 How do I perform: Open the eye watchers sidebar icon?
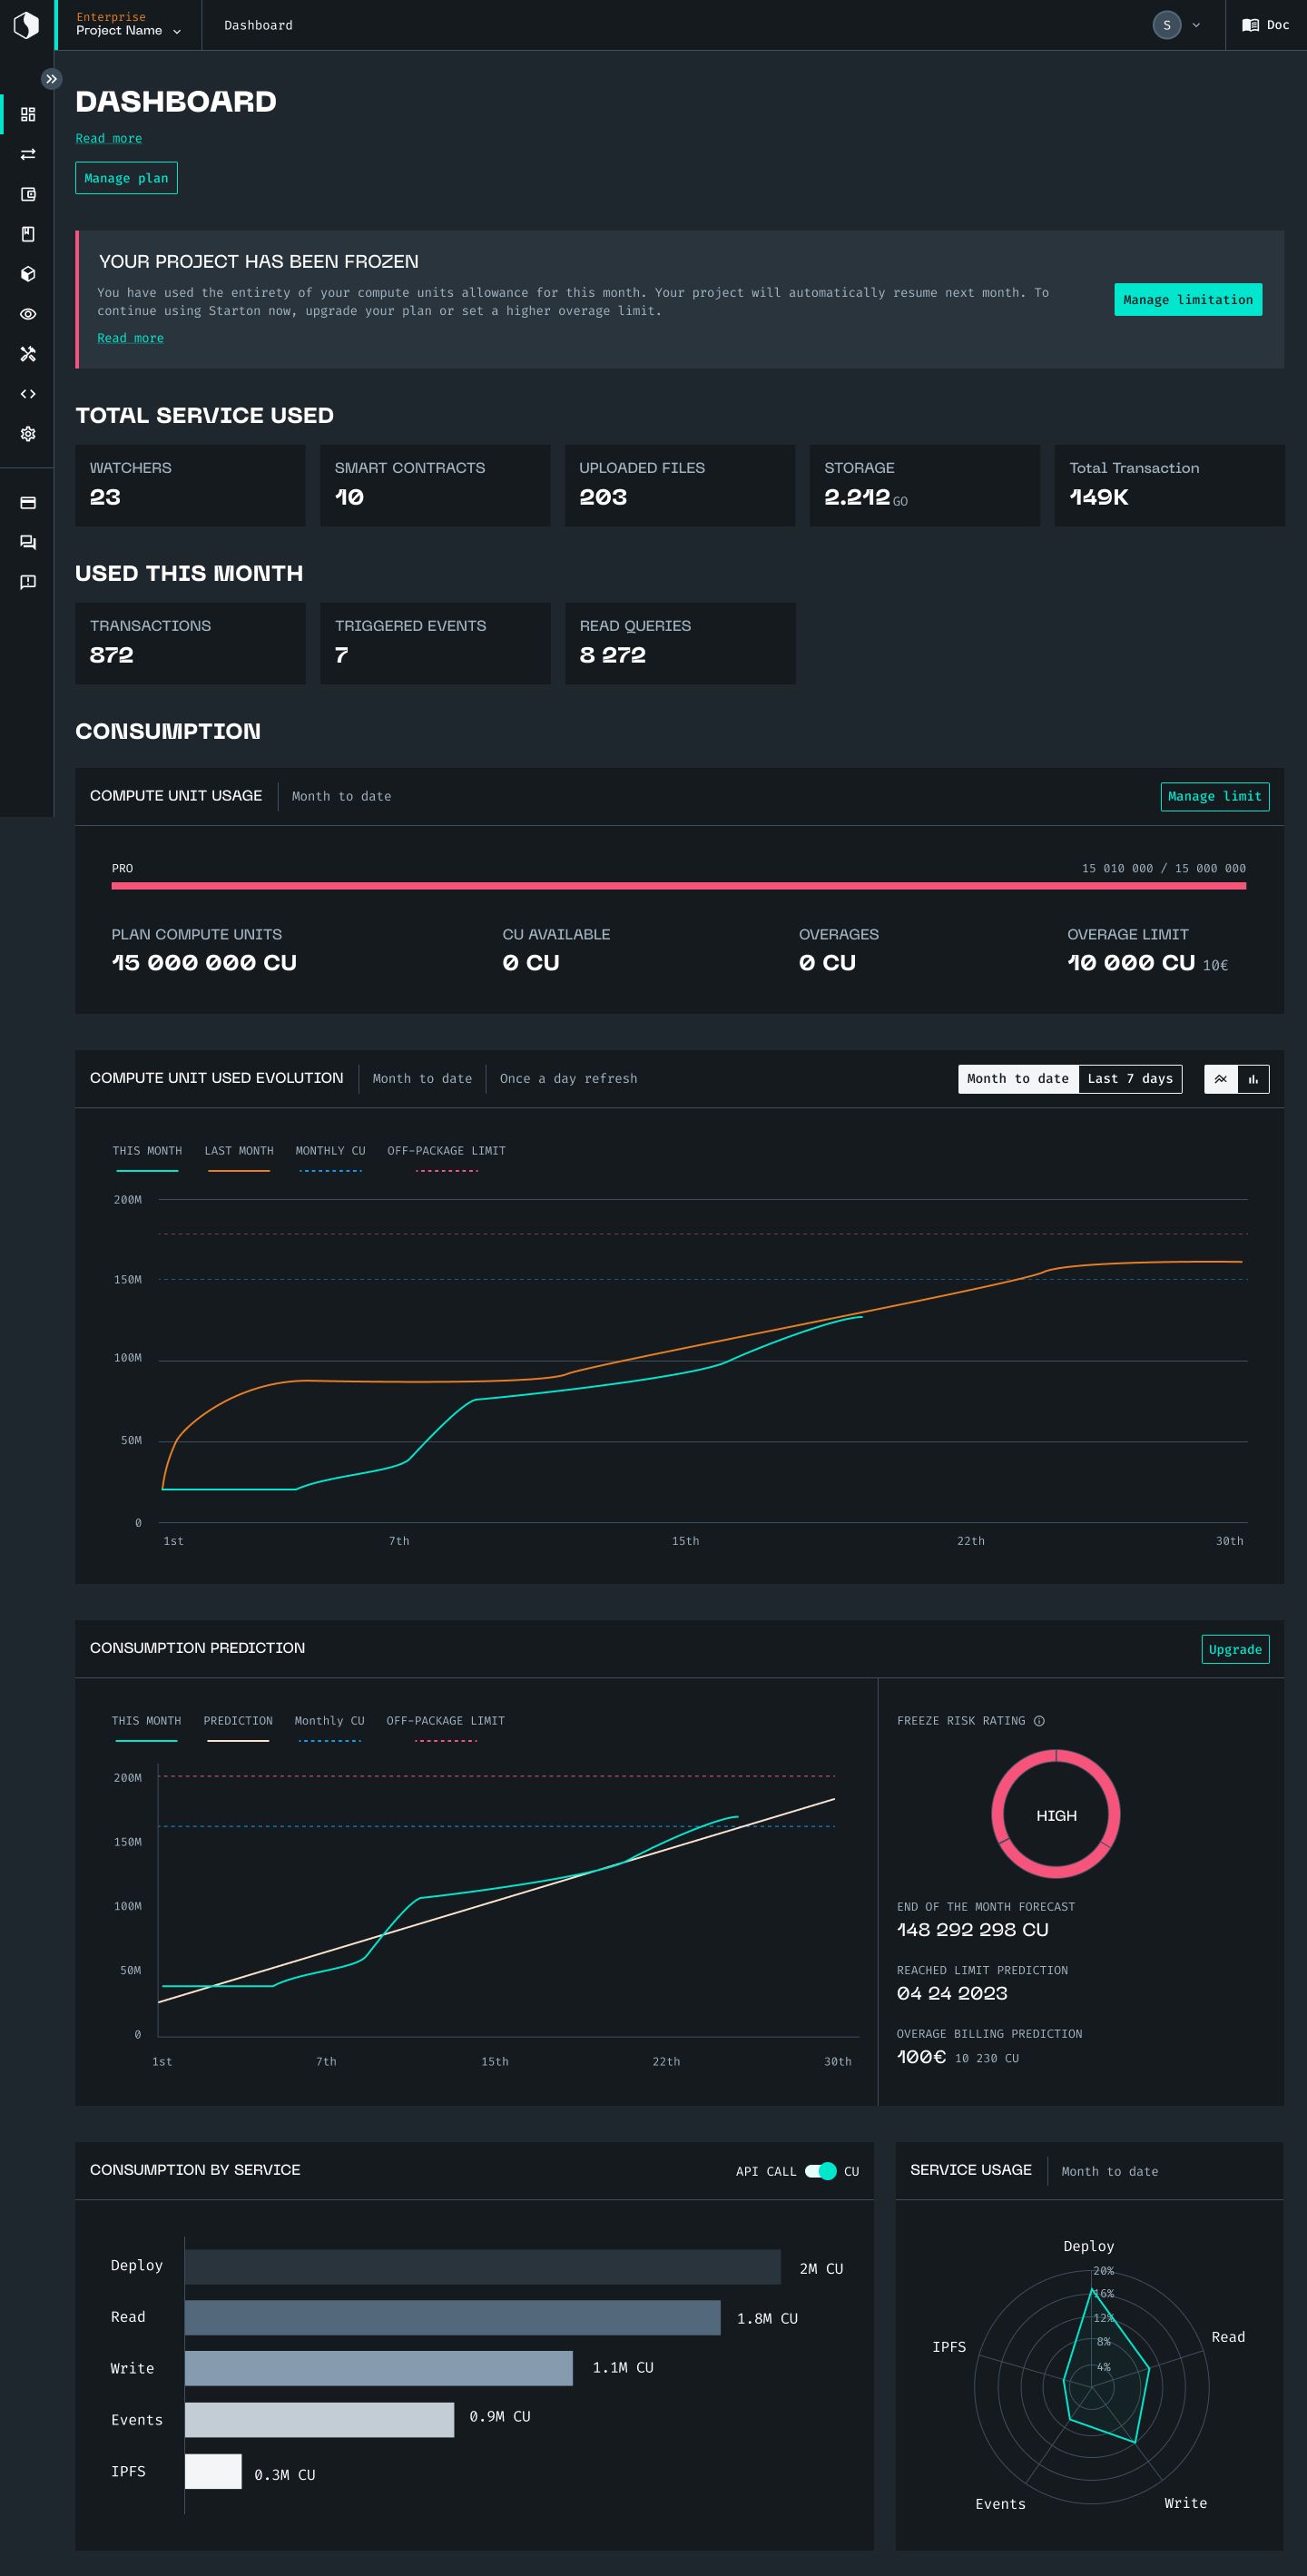pyautogui.click(x=28, y=314)
